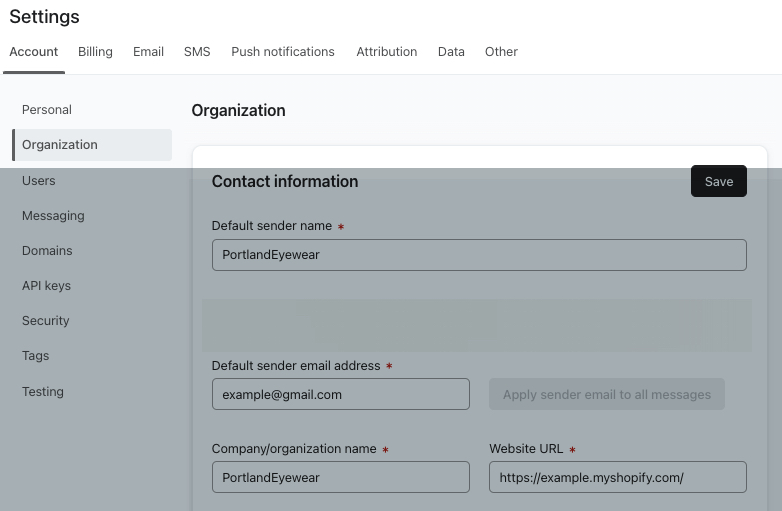Click the Save button
This screenshot has height=511, width=782.
pos(718,181)
